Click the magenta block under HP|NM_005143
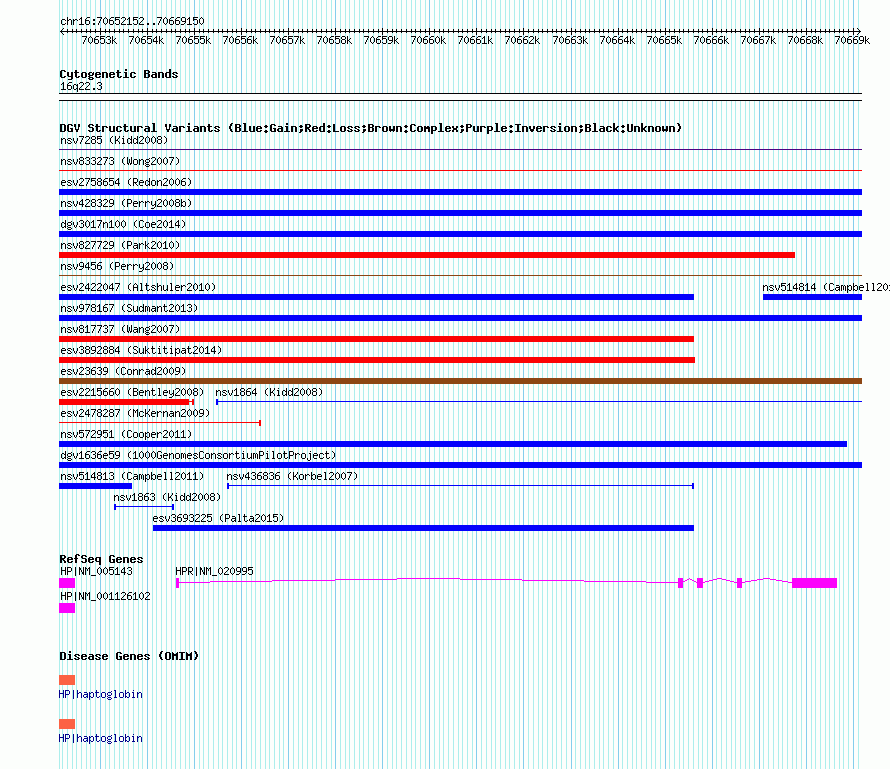890x769 pixels. click(67, 583)
